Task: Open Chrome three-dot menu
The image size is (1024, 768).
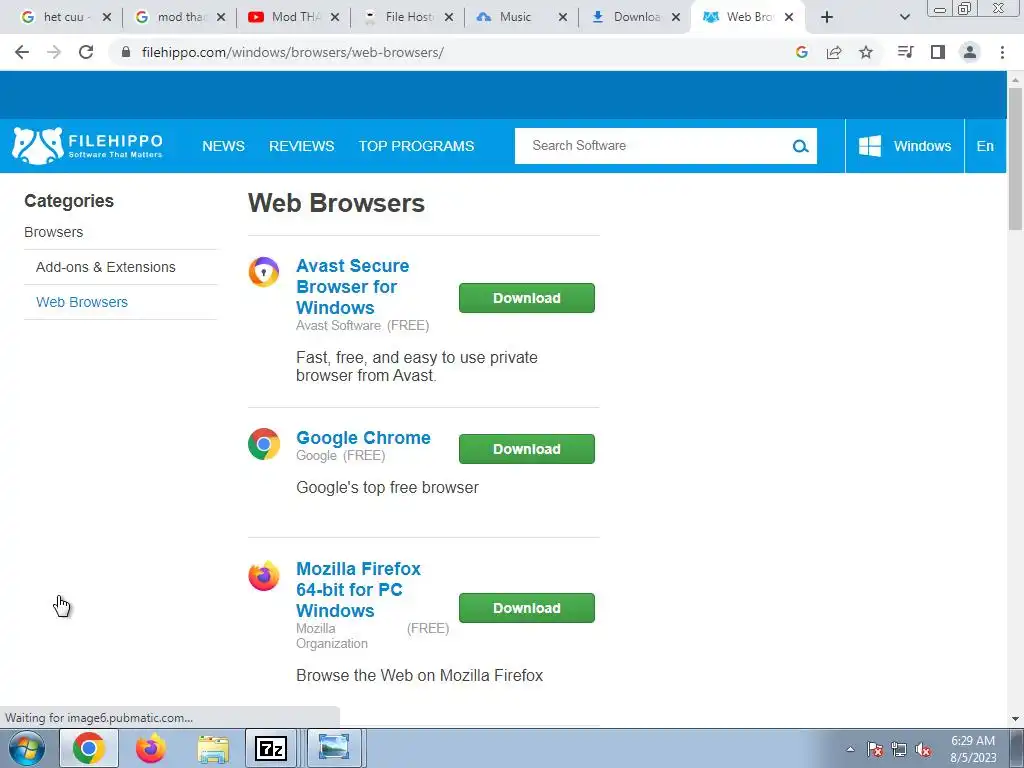Action: [x=1002, y=52]
